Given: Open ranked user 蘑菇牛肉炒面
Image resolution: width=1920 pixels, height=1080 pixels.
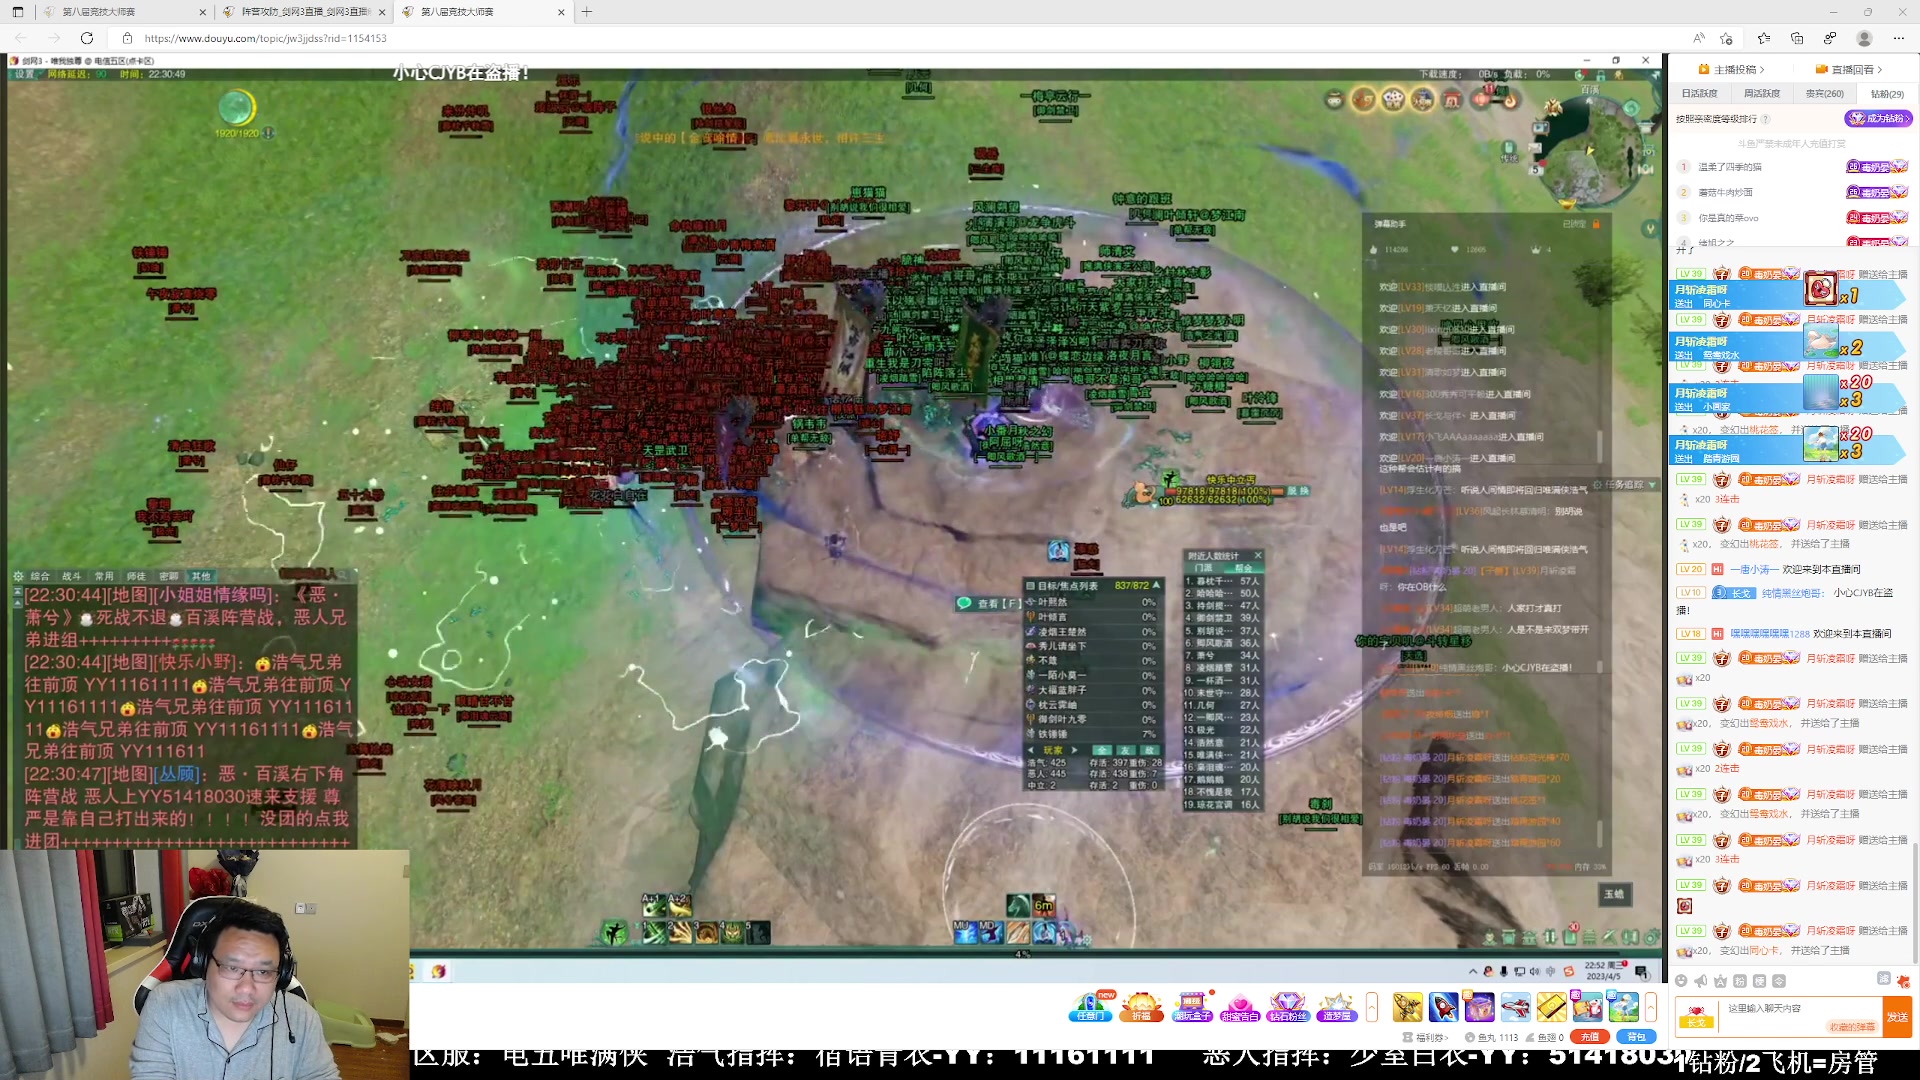Looking at the screenshot, I should click(x=1725, y=192).
